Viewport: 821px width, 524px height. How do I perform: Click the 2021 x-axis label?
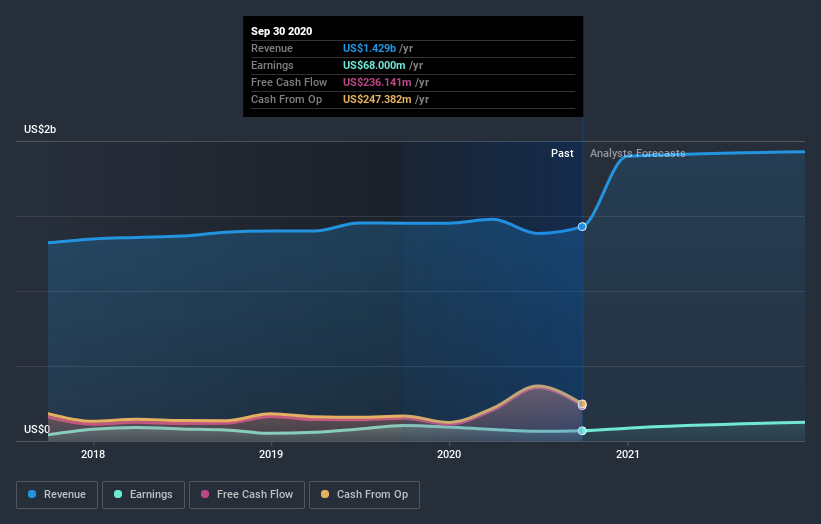(x=627, y=454)
